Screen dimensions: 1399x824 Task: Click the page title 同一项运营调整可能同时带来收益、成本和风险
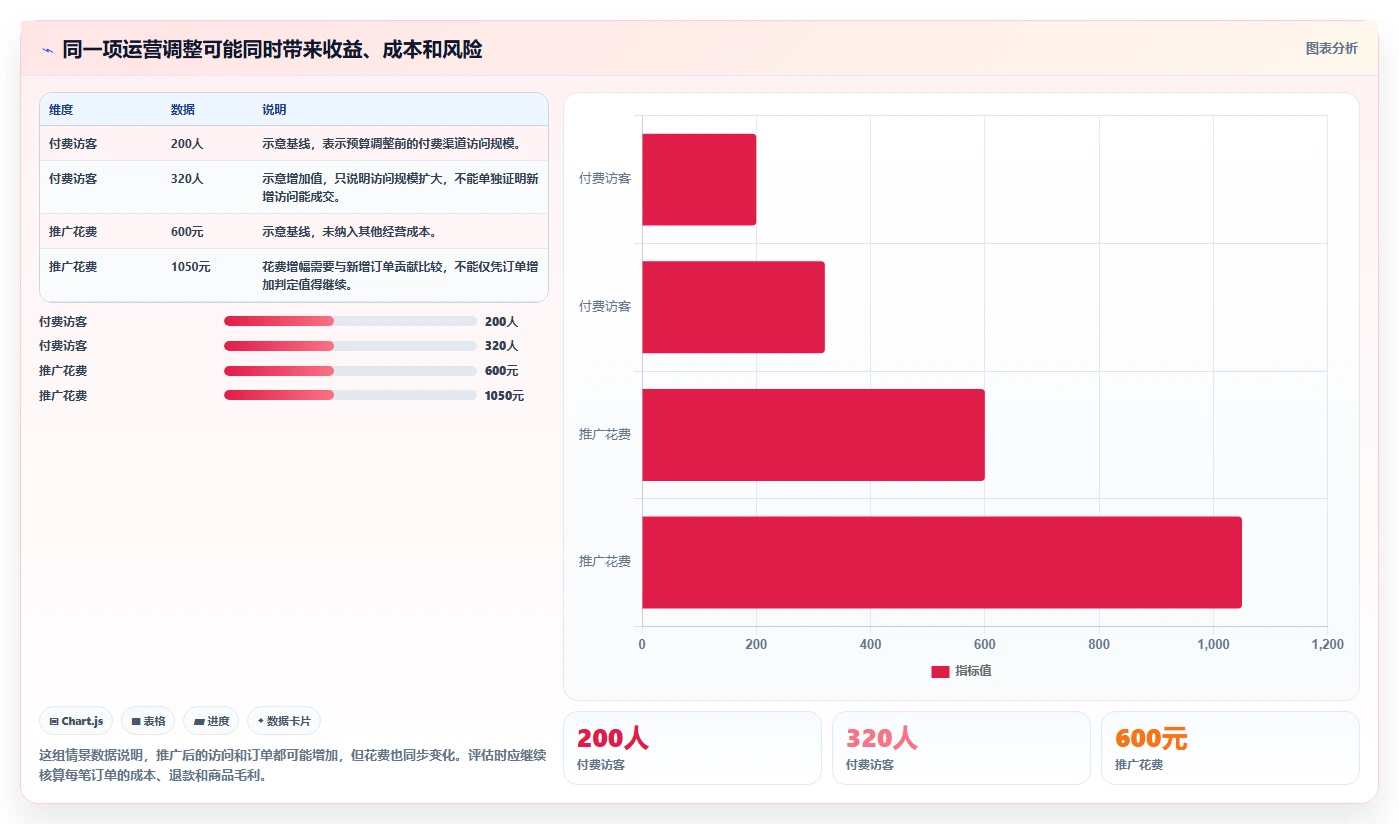[x=272, y=50]
